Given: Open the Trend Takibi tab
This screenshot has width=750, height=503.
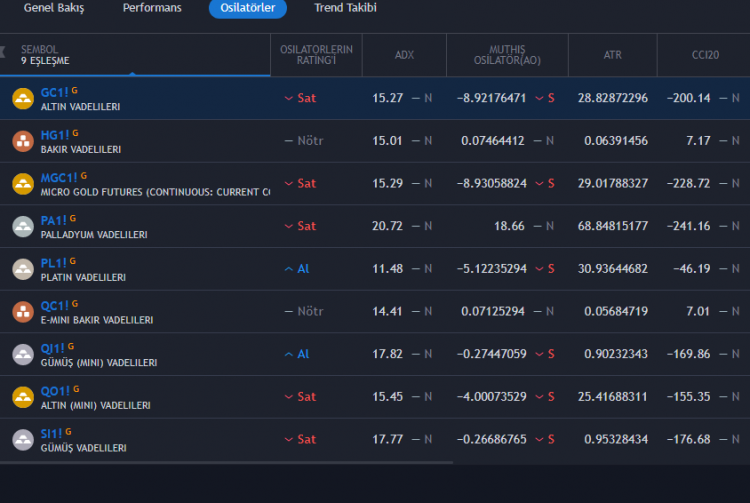Looking at the screenshot, I should 345,8.
